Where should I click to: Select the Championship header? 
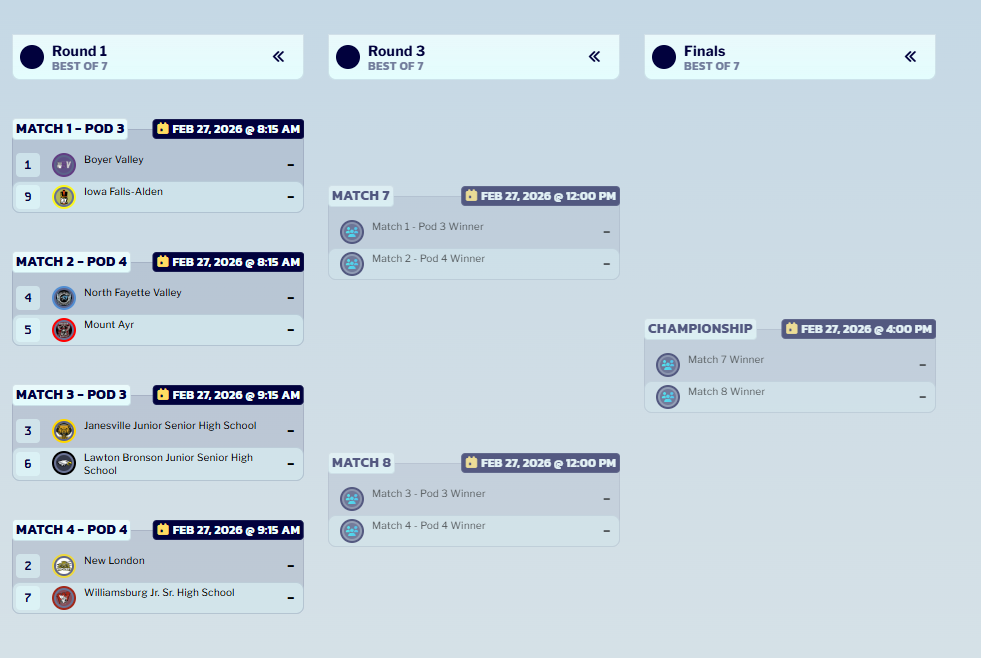coord(700,328)
